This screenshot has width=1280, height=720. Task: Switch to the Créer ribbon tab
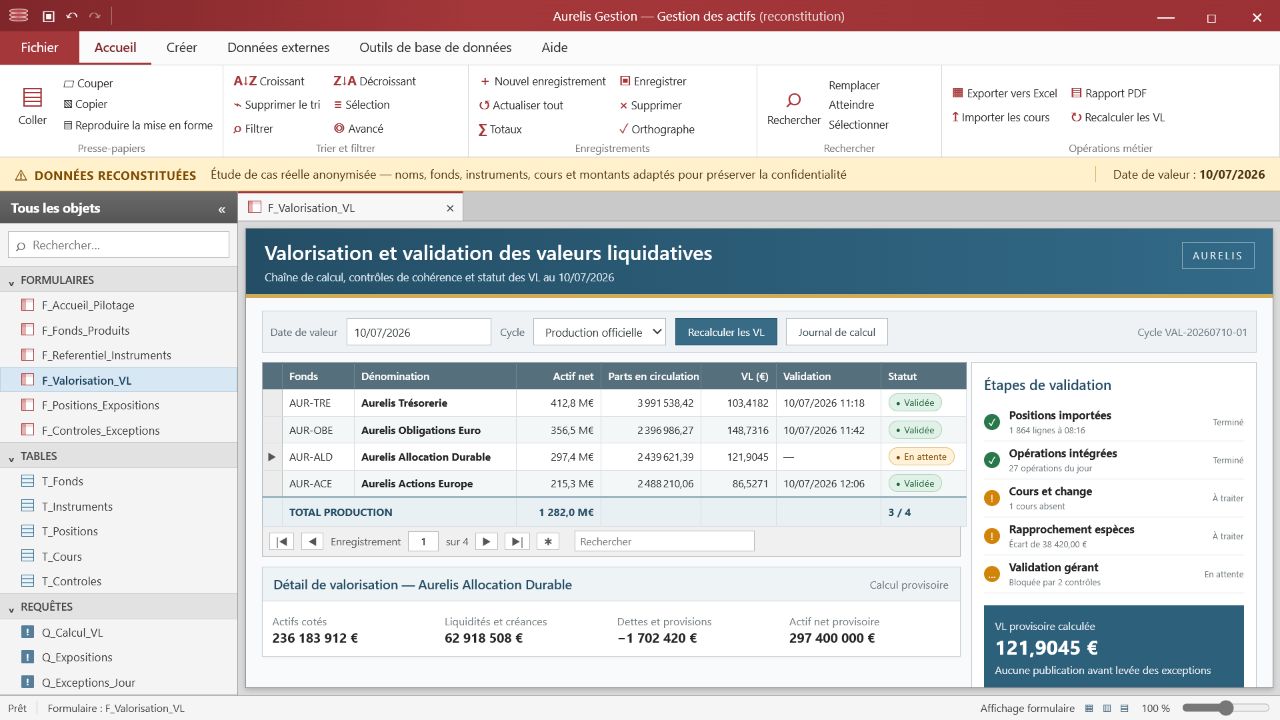click(x=182, y=47)
